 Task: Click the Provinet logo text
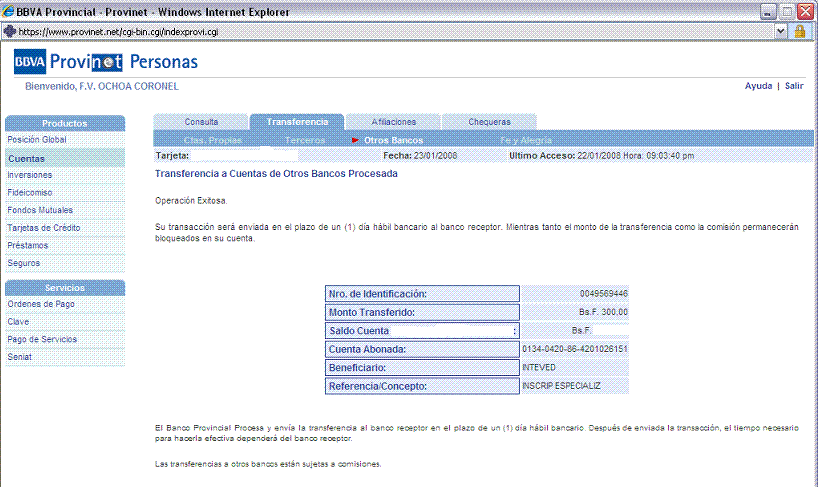pyautogui.click(x=86, y=62)
